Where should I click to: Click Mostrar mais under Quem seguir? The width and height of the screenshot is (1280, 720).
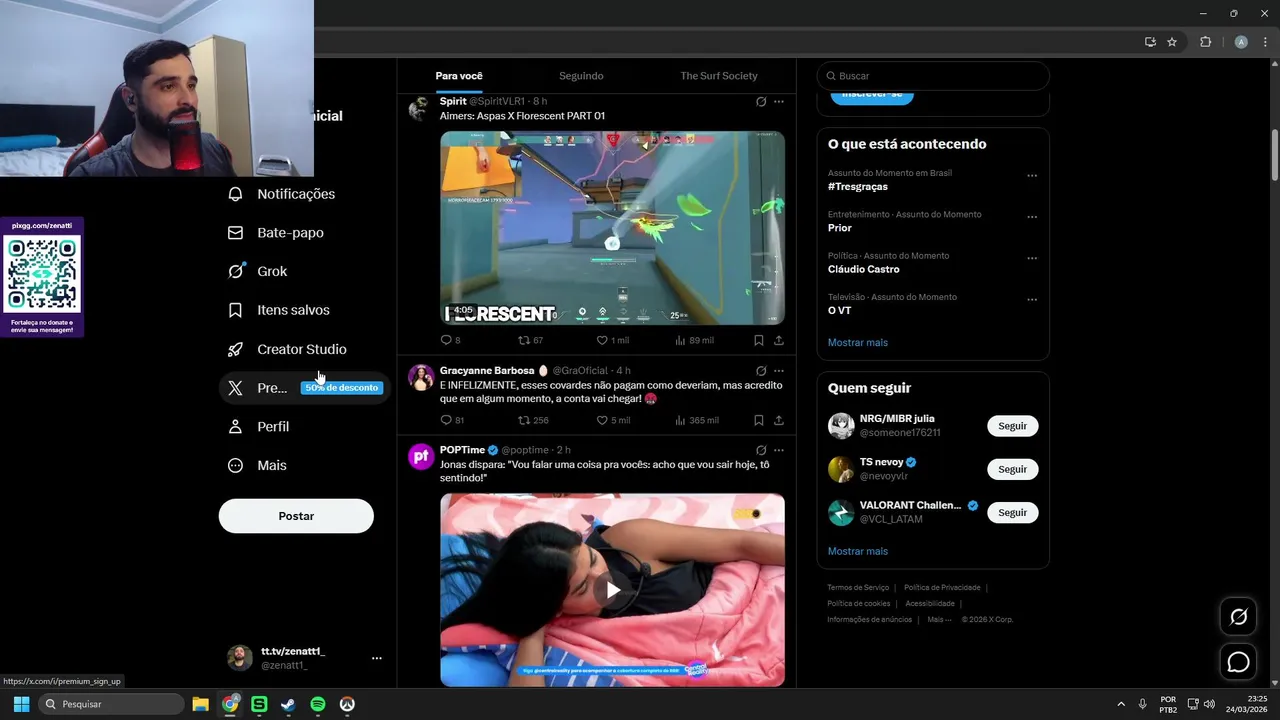pos(858,552)
